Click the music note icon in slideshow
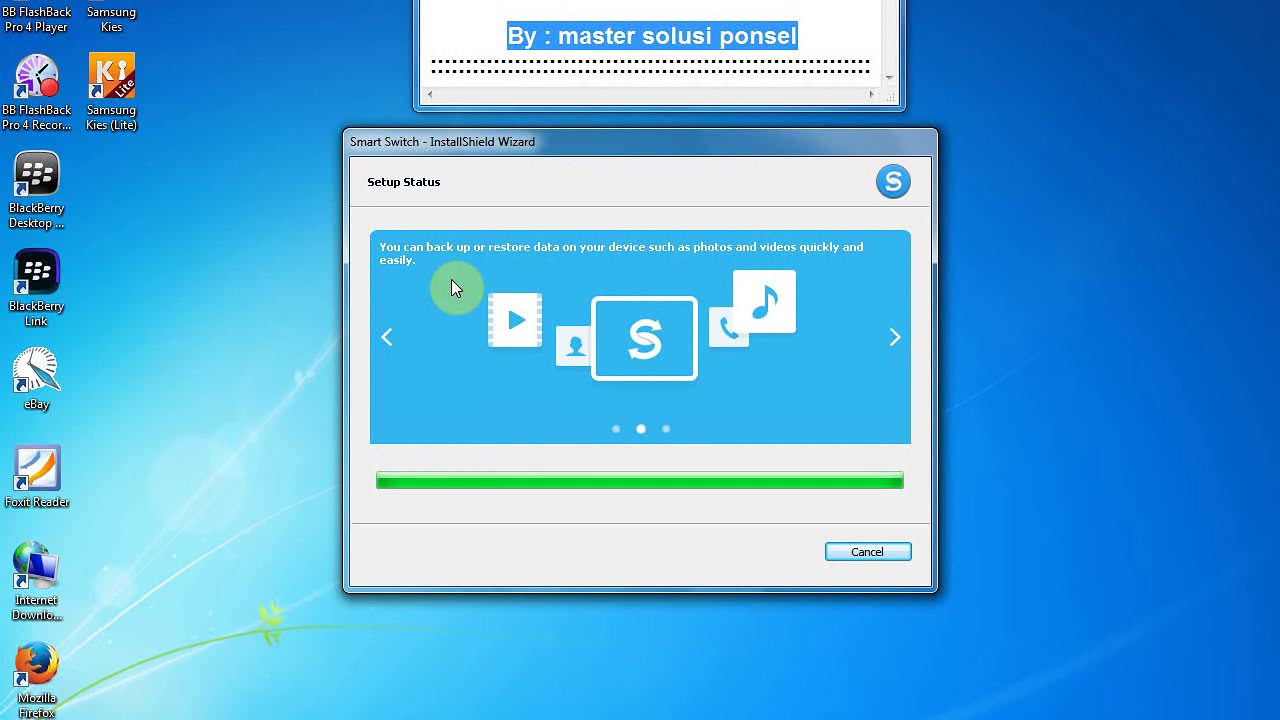1280x720 pixels. (x=765, y=301)
